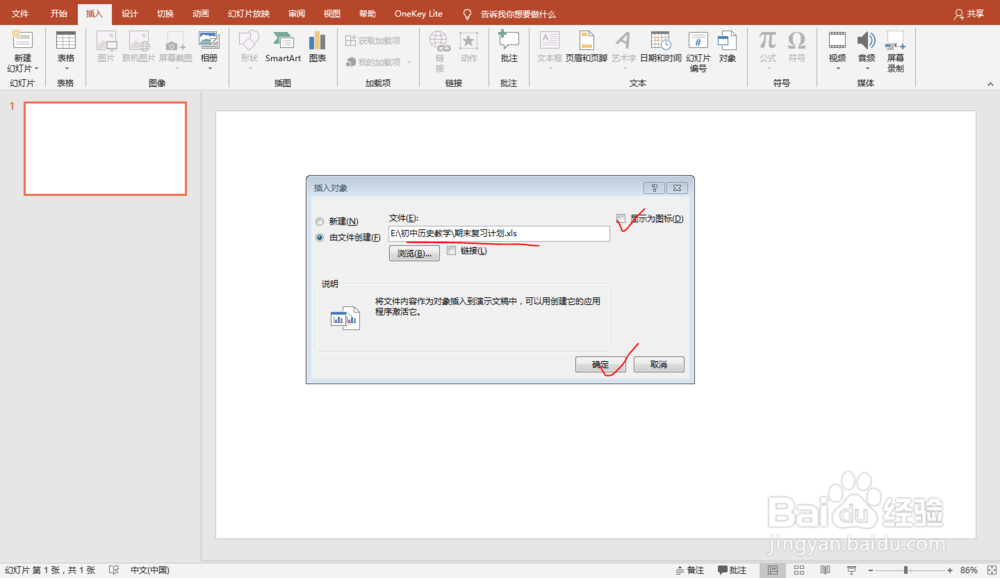Open the Shapes (形状) gallery
This screenshot has width=1000, height=578.
point(247,50)
